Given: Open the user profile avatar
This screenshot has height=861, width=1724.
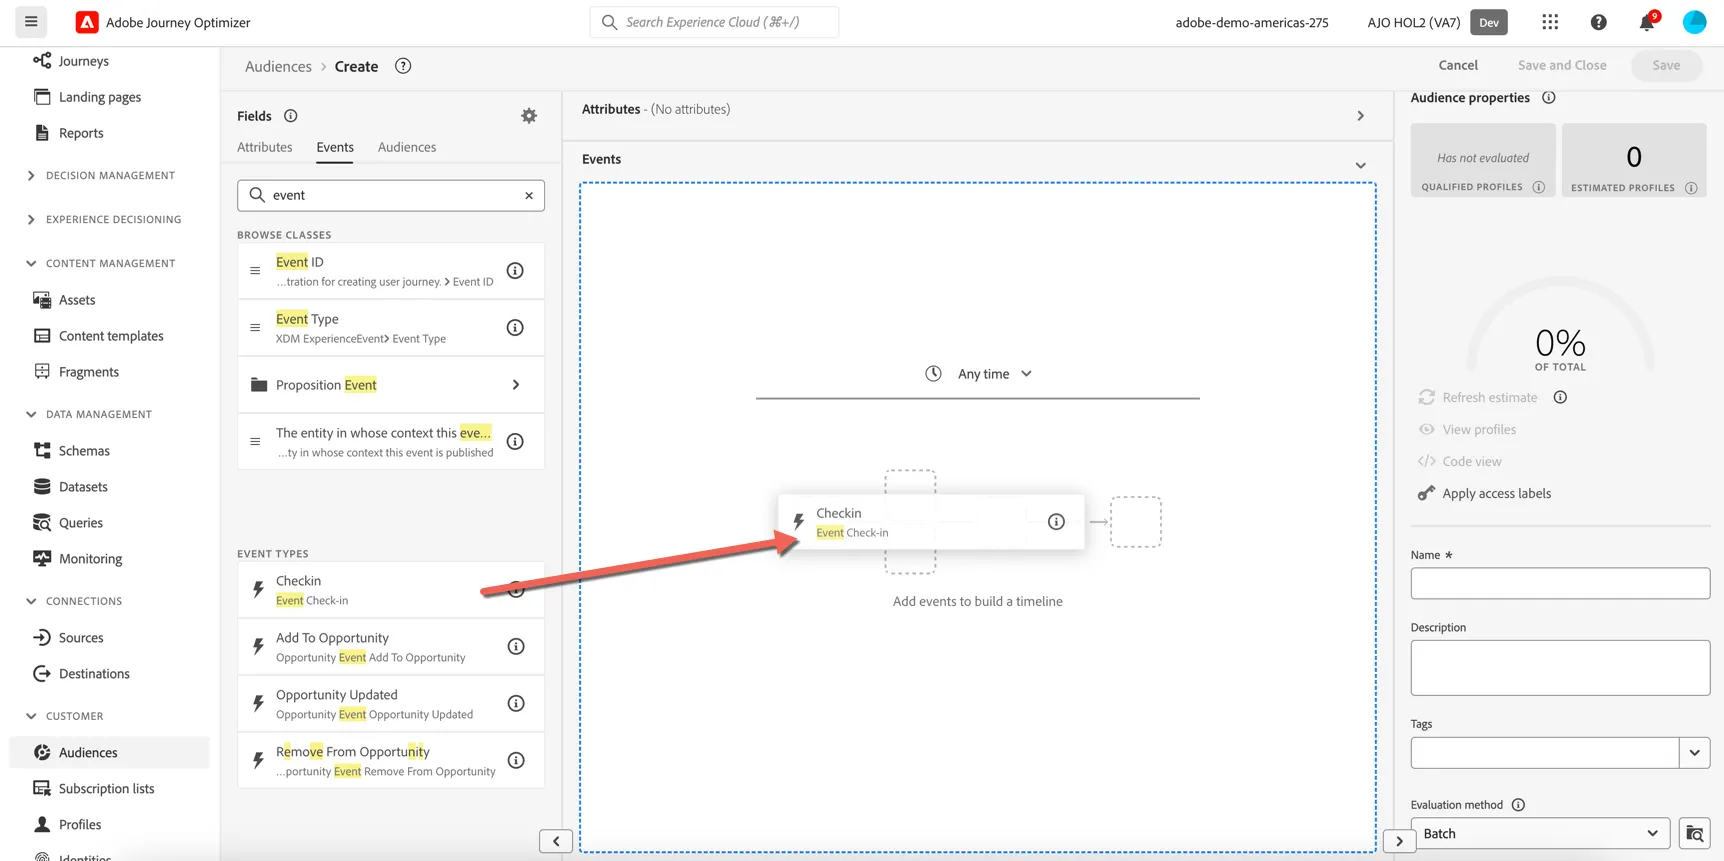Looking at the screenshot, I should (x=1694, y=22).
